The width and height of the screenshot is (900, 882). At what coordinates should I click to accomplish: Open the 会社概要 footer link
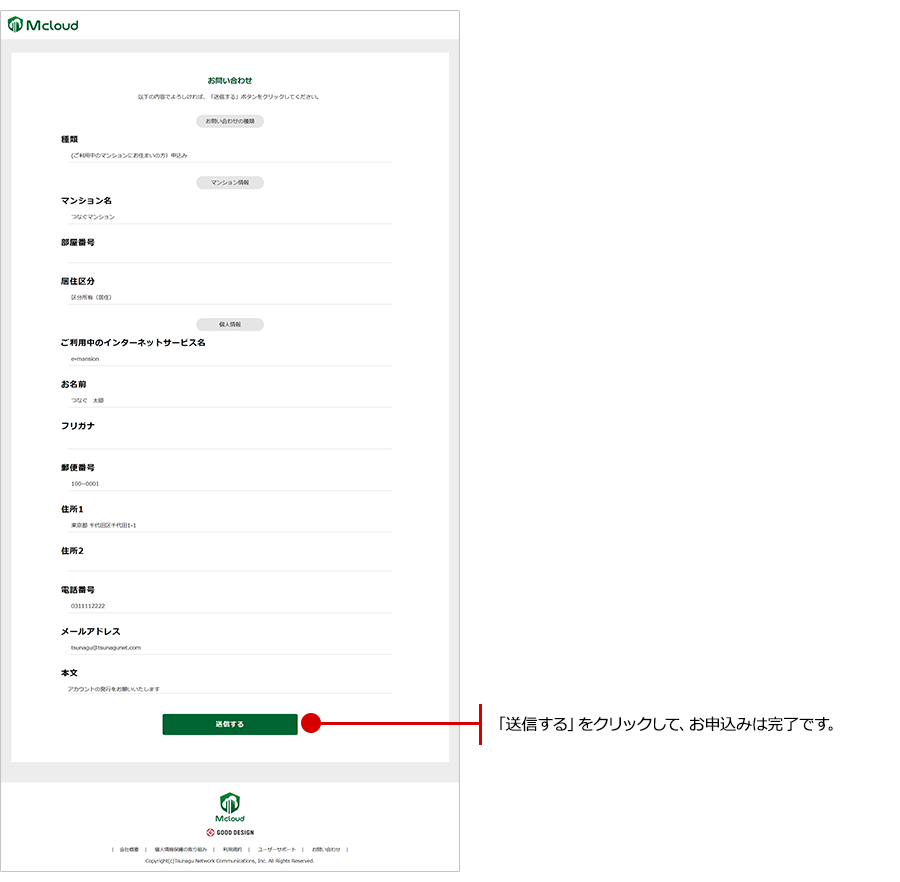pyautogui.click(x=129, y=849)
